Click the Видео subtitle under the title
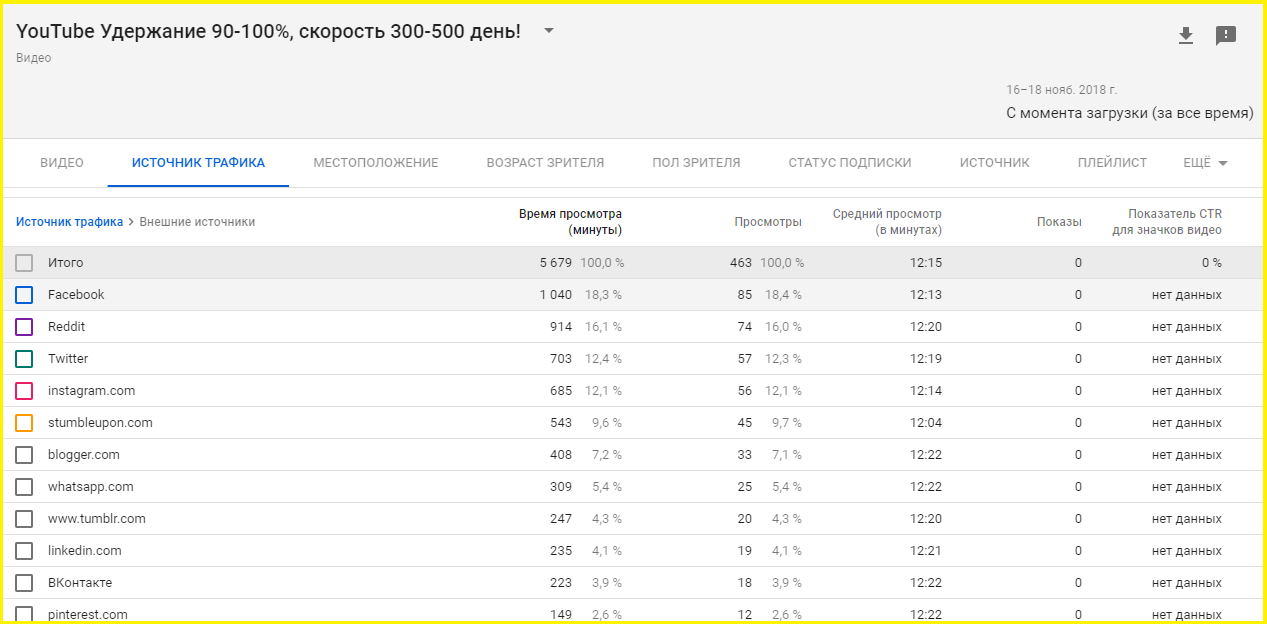 34,58
